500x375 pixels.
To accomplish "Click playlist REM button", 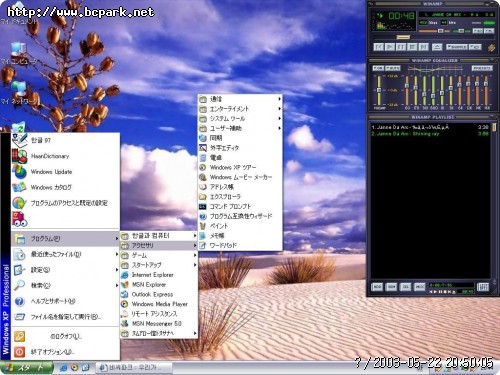I will [x=391, y=287].
